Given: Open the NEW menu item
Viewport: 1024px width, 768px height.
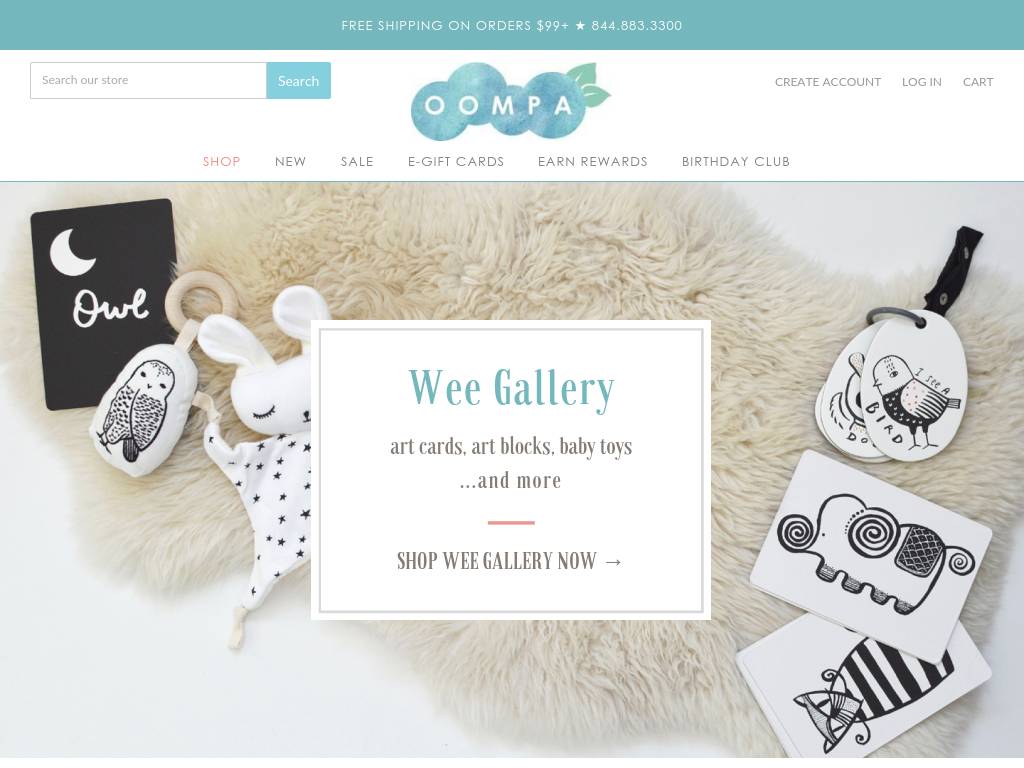Looking at the screenshot, I should (291, 161).
